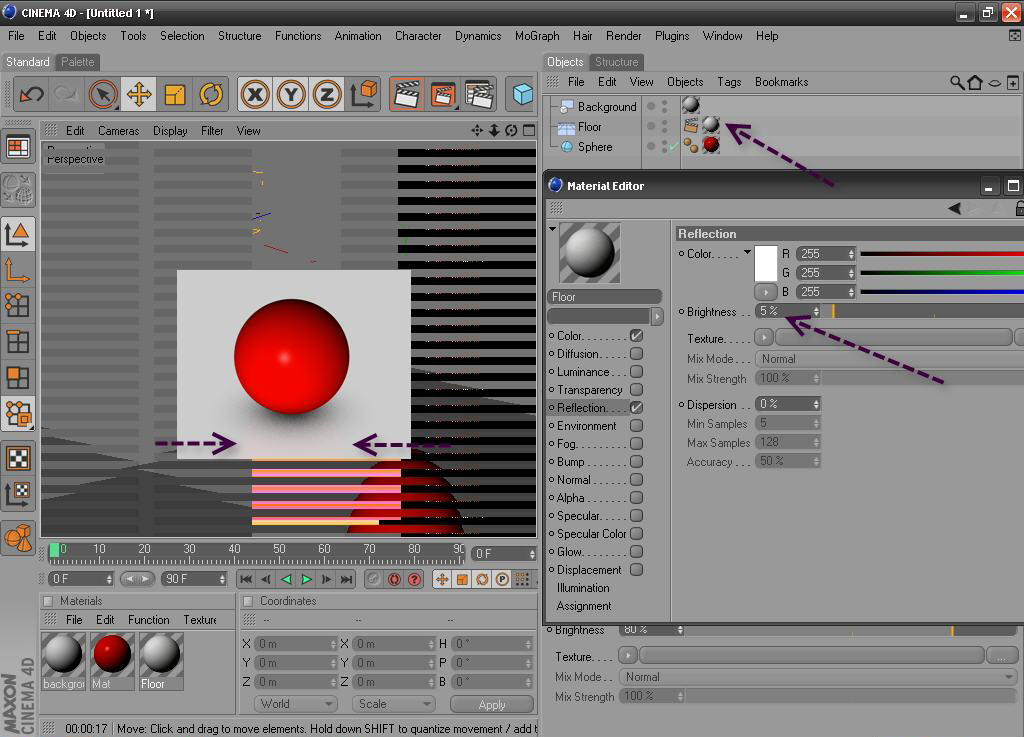Activate the Rotate tool
The width and height of the screenshot is (1024, 737).
[x=211, y=95]
